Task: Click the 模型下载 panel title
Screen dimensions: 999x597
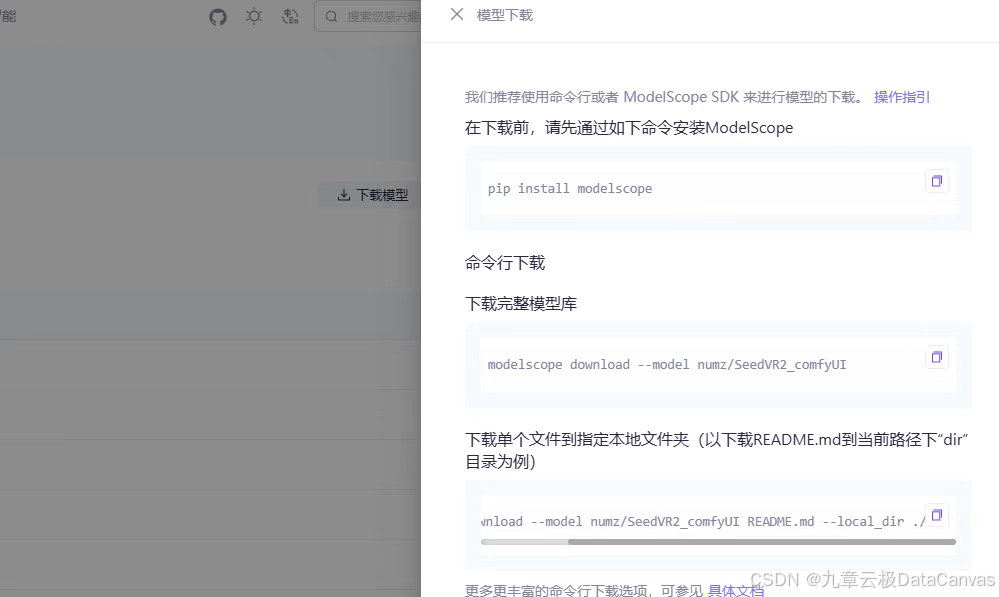Action: pos(505,15)
